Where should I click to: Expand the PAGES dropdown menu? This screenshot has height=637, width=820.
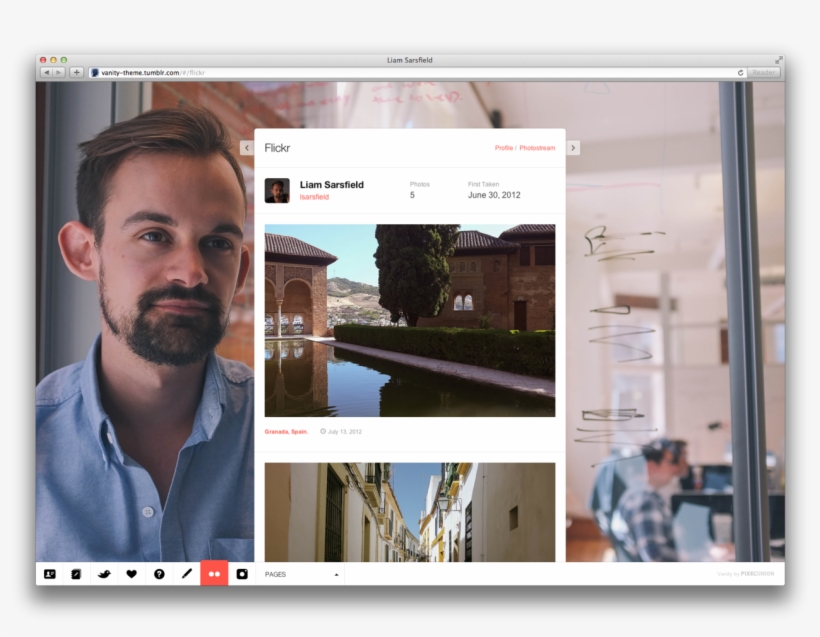pos(300,575)
